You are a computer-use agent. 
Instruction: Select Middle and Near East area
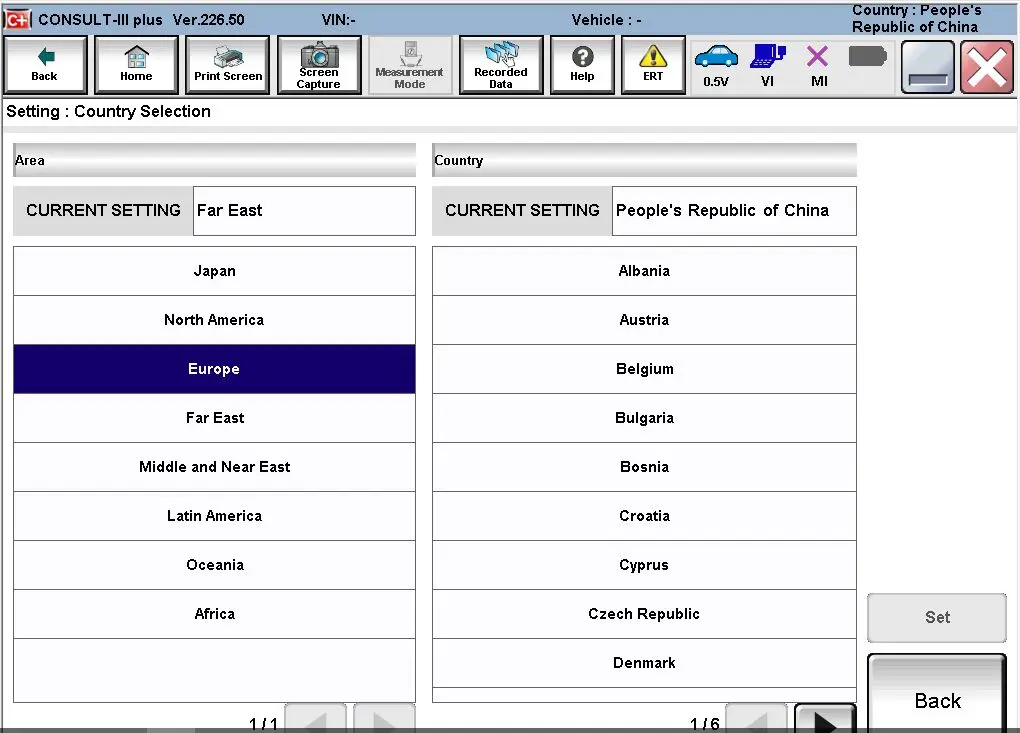click(x=214, y=467)
